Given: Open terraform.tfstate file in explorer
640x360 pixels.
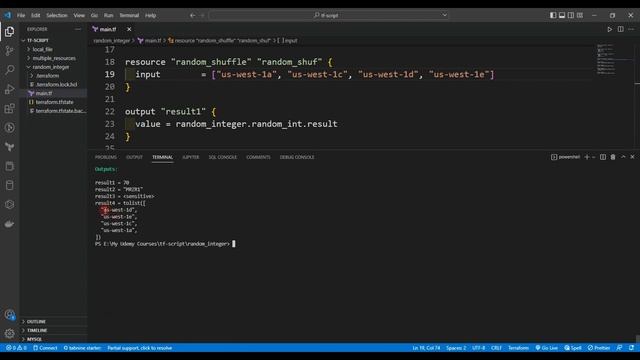Looking at the screenshot, I should point(55,102).
